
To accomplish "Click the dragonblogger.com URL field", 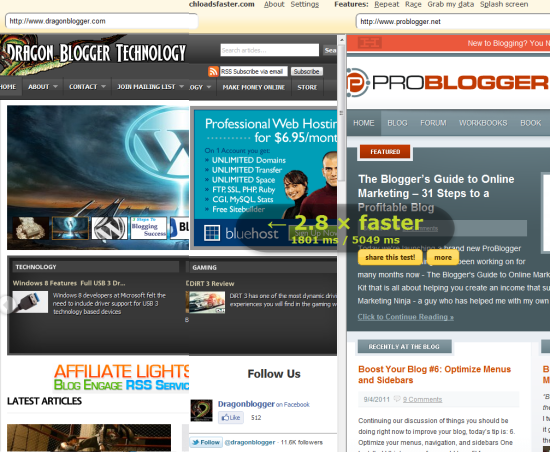I will coord(102,21).
